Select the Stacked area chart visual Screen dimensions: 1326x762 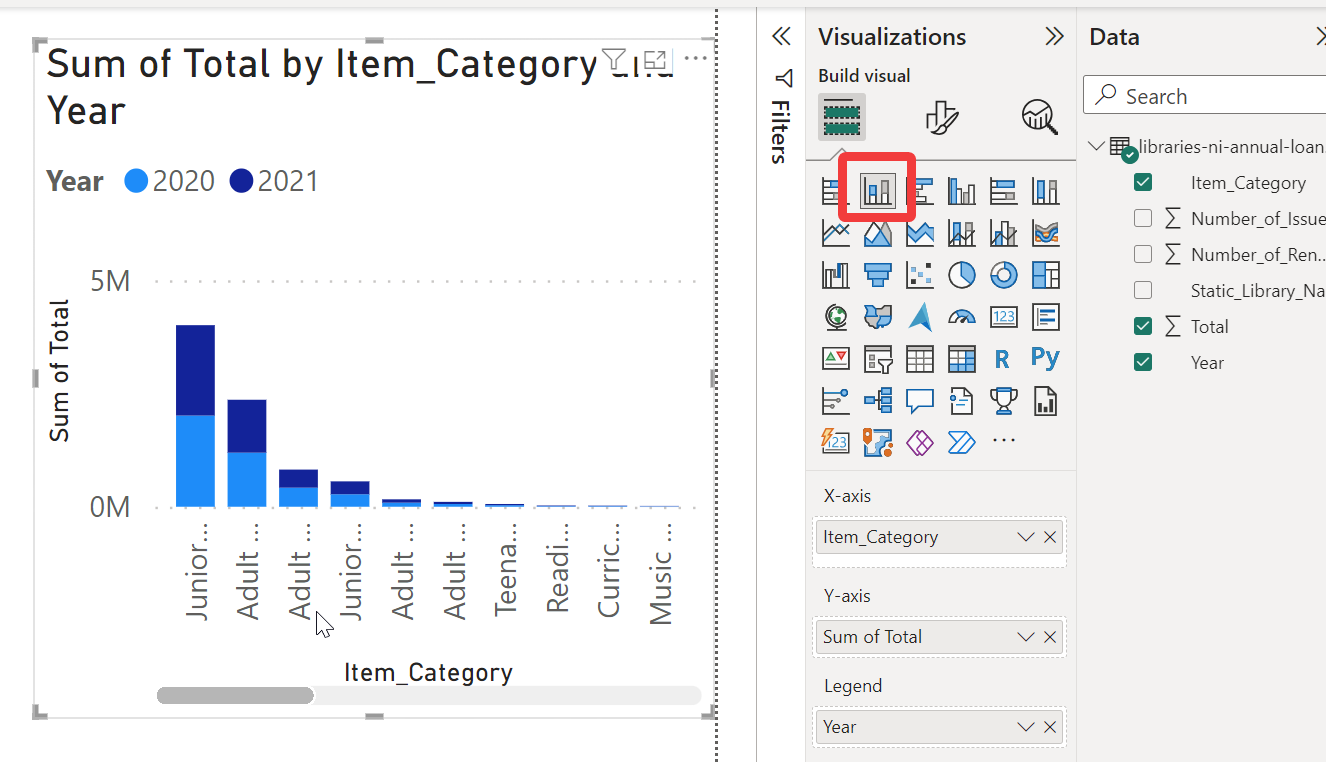point(919,233)
